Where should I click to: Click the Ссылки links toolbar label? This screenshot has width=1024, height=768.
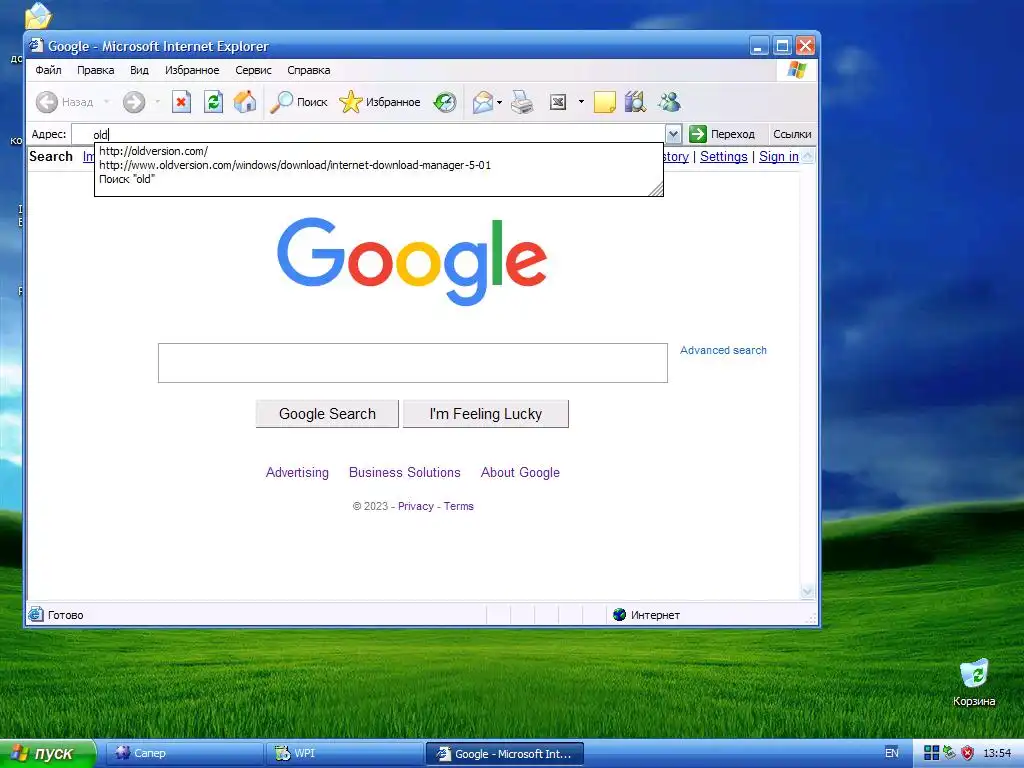tap(792, 134)
